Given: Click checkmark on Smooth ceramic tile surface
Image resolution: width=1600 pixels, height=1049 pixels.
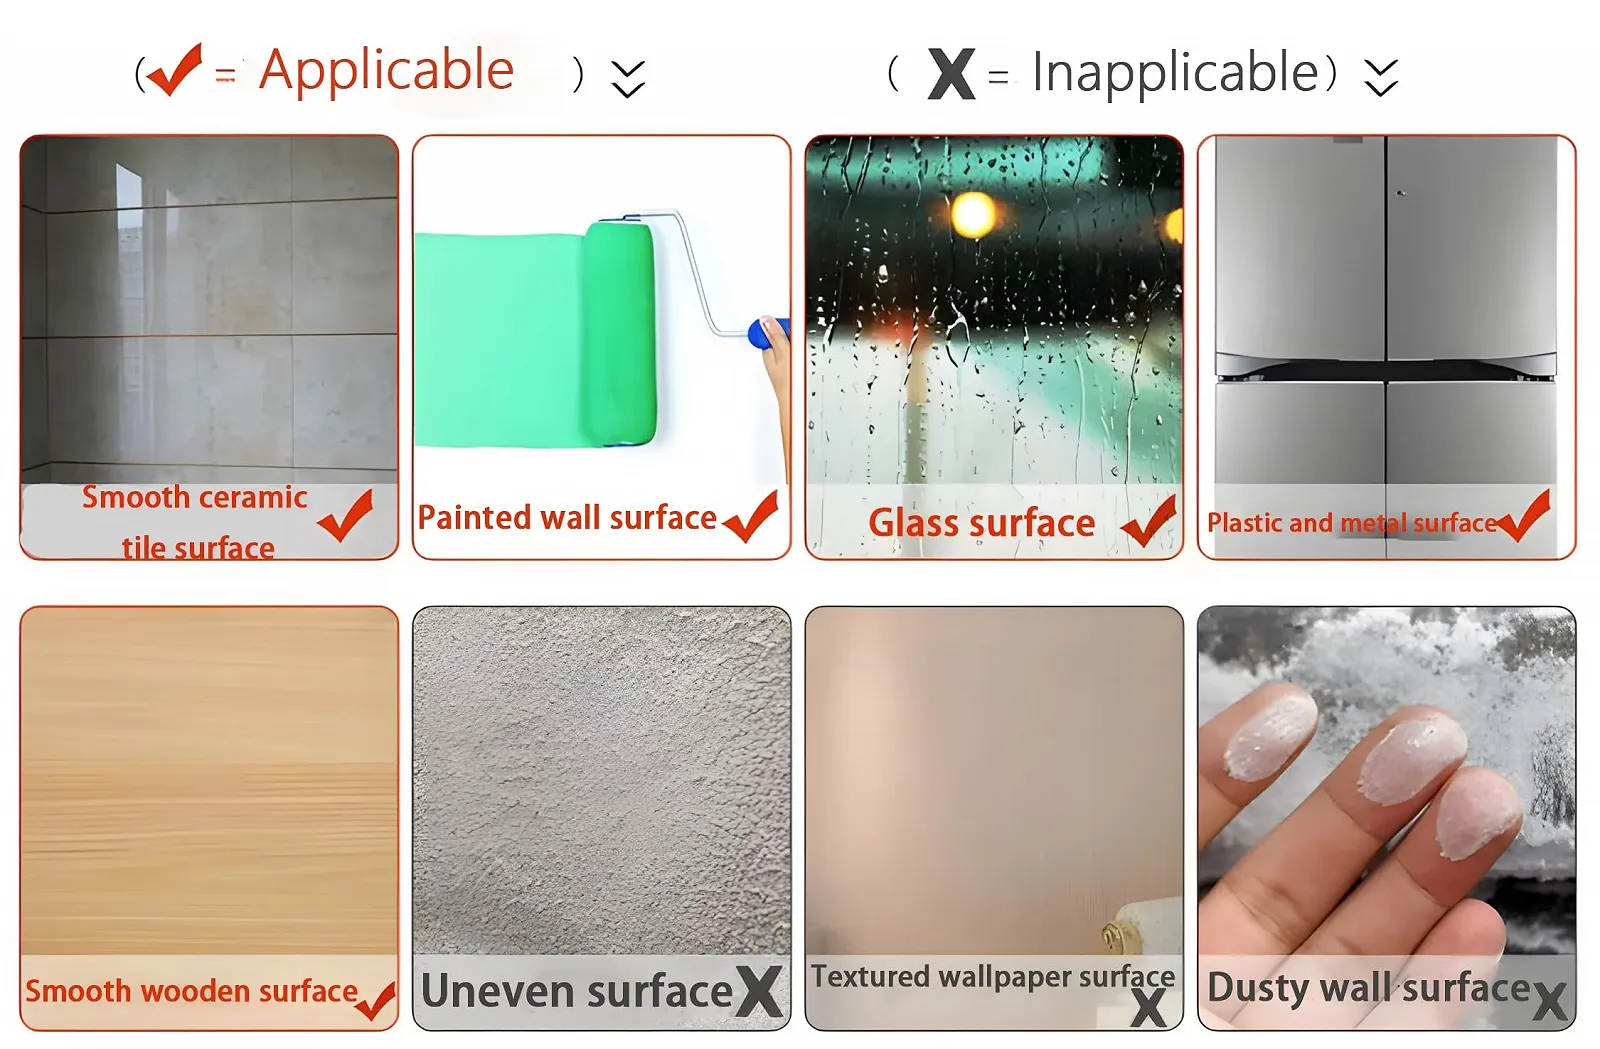Looking at the screenshot, I should [x=346, y=515].
